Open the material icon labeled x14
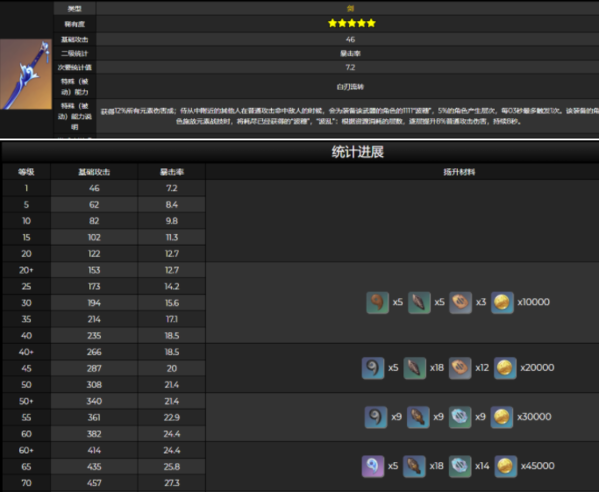Image resolution: width=599 pixels, height=492 pixels. tap(460, 466)
